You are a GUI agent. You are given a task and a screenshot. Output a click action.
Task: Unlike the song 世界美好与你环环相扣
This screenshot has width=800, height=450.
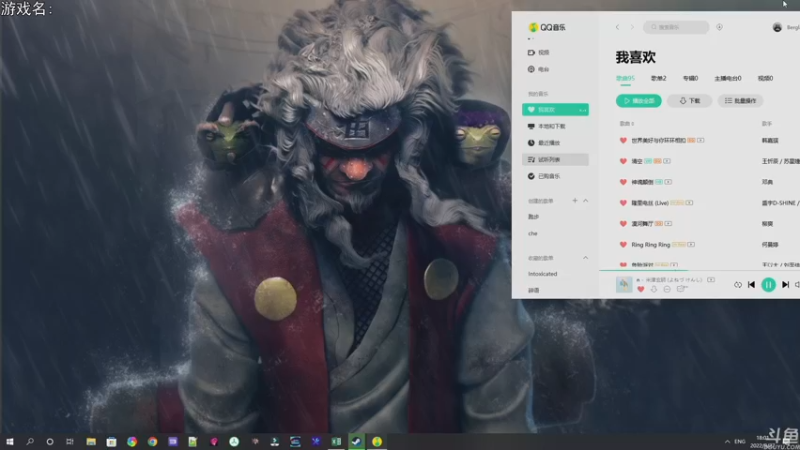pos(623,140)
